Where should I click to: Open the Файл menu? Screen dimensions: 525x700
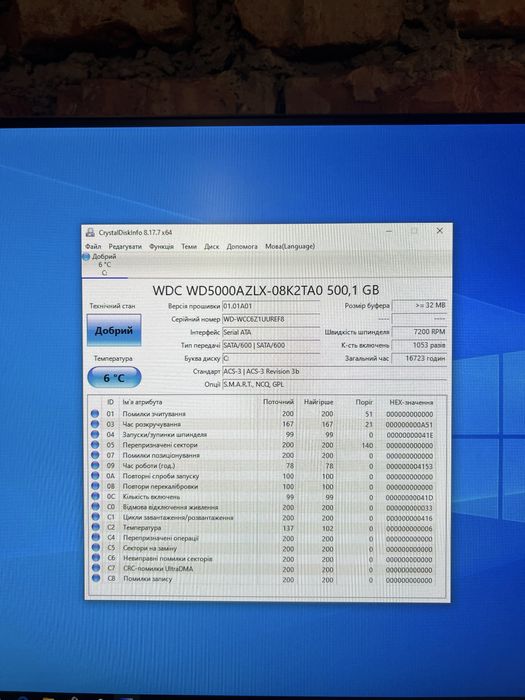[93, 246]
